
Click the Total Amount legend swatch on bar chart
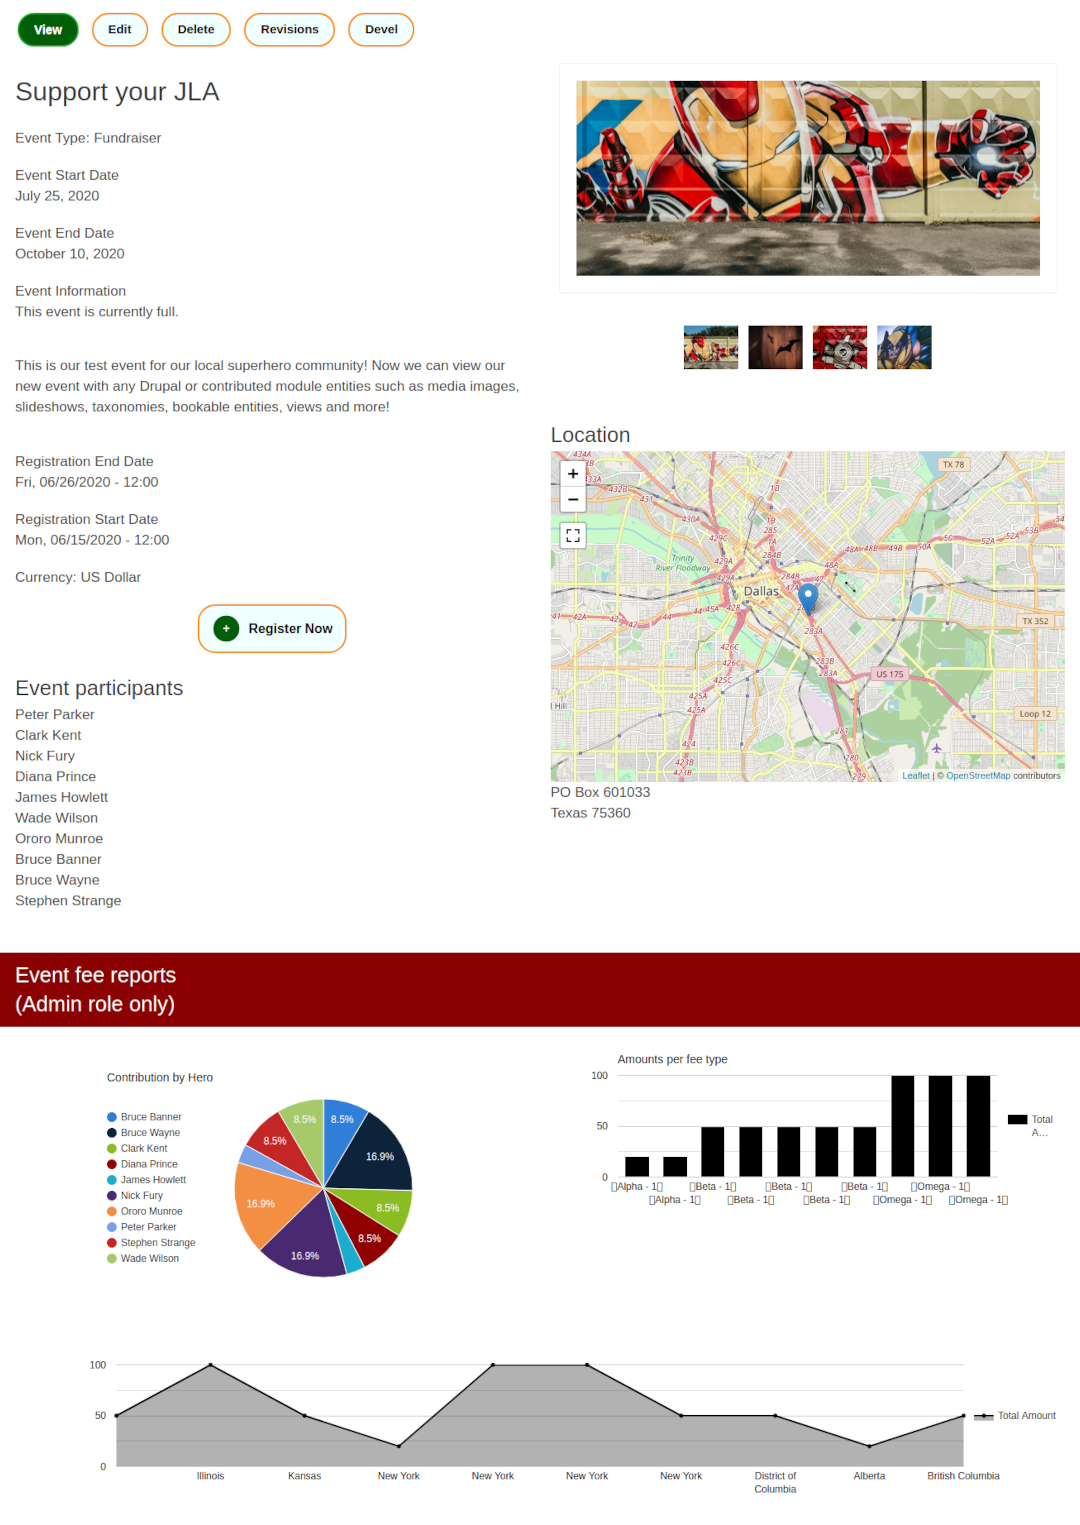[1018, 1120]
